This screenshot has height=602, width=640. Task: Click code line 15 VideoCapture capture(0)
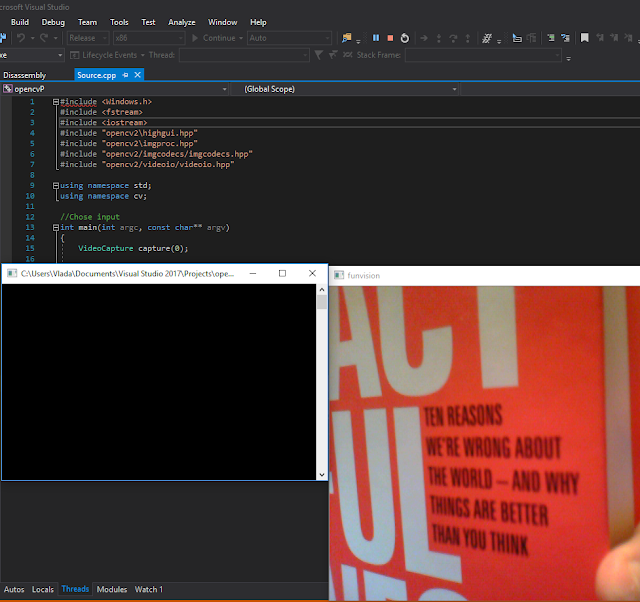point(133,249)
